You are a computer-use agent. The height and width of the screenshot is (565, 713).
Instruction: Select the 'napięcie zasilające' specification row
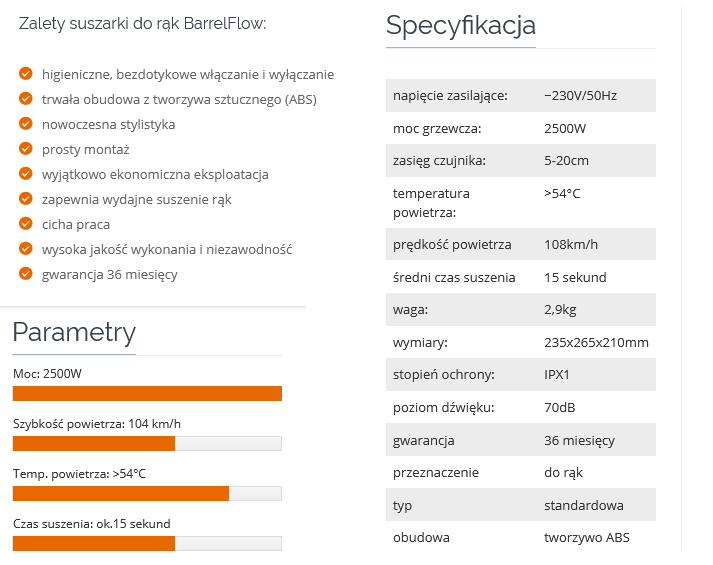(520, 95)
